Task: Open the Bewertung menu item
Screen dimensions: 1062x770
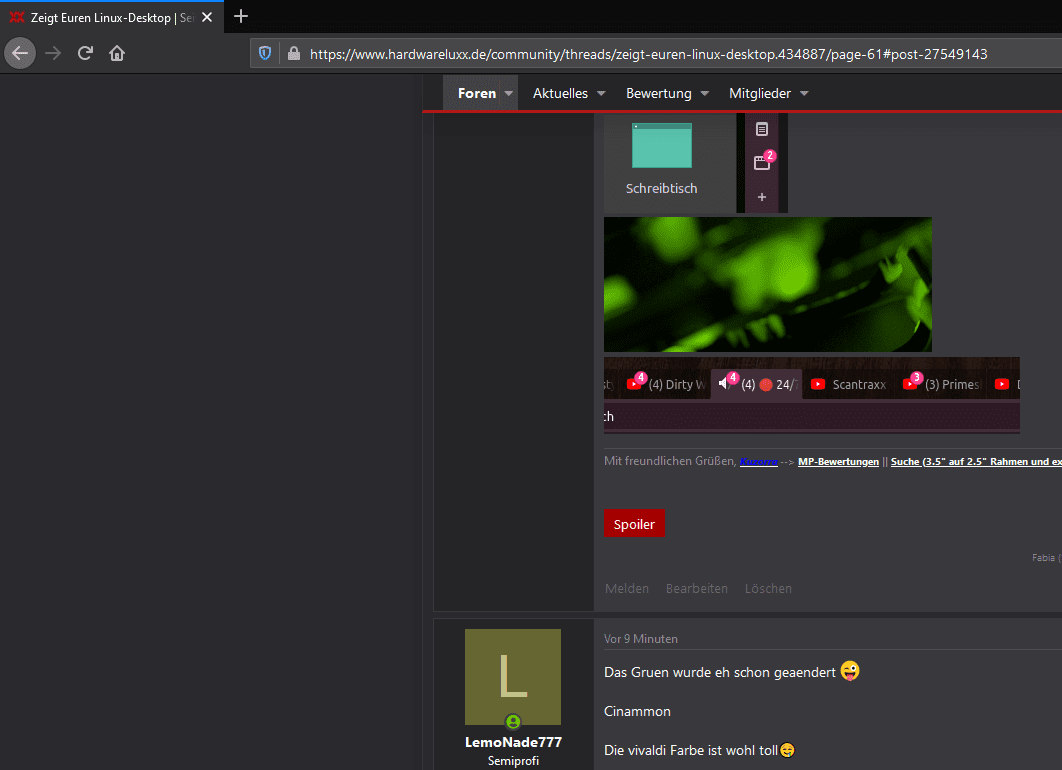Action: tap(658, 93)
